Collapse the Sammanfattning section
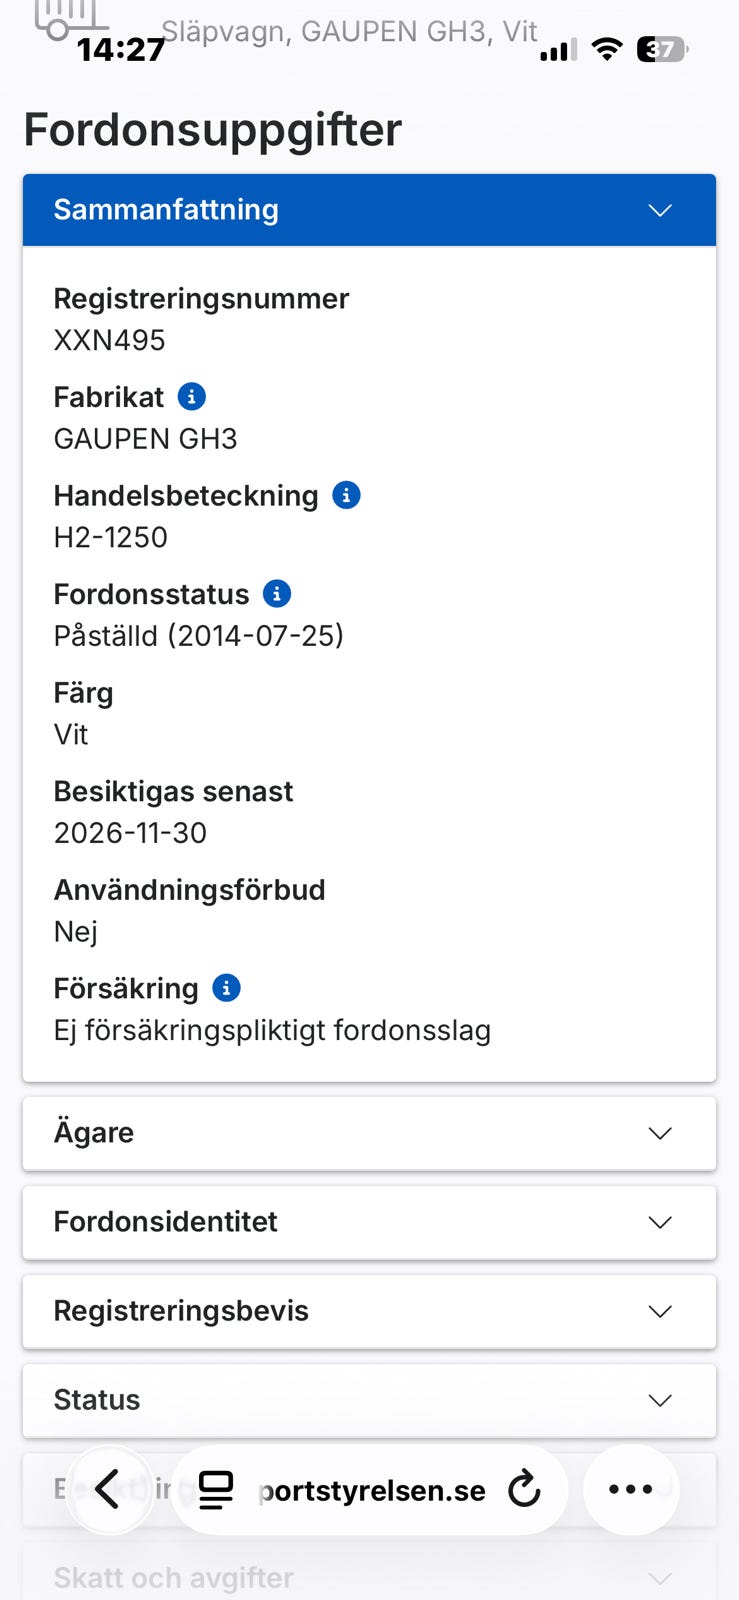Viewport: 739px width, 1600px height. [369, 210]
